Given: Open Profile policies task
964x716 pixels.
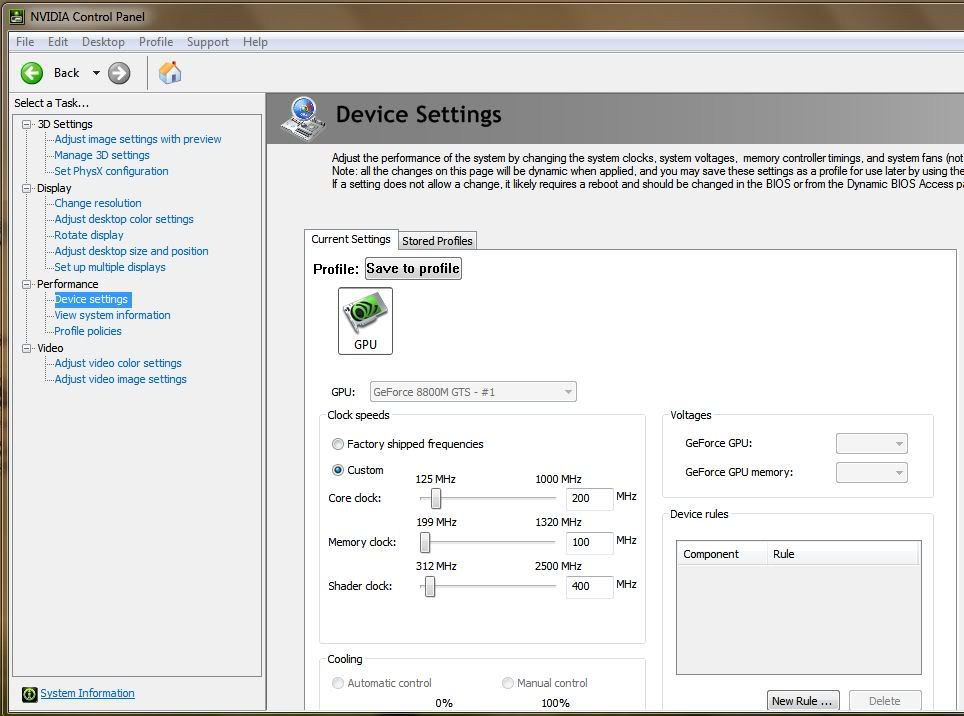Looking at the screenshot, I should (x=87, y=331).
